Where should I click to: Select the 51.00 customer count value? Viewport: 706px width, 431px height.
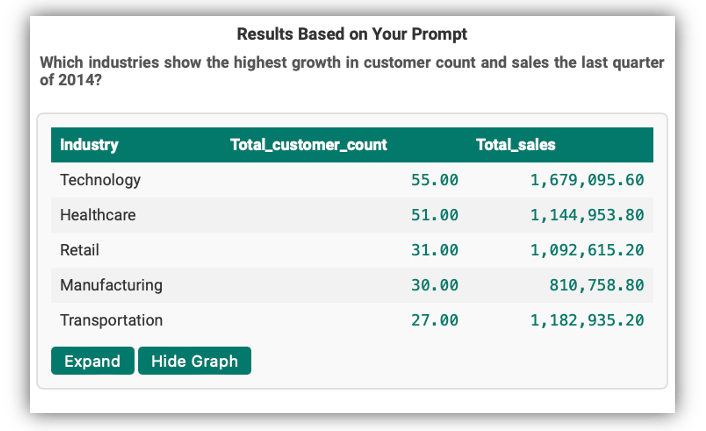pos(434,215)
